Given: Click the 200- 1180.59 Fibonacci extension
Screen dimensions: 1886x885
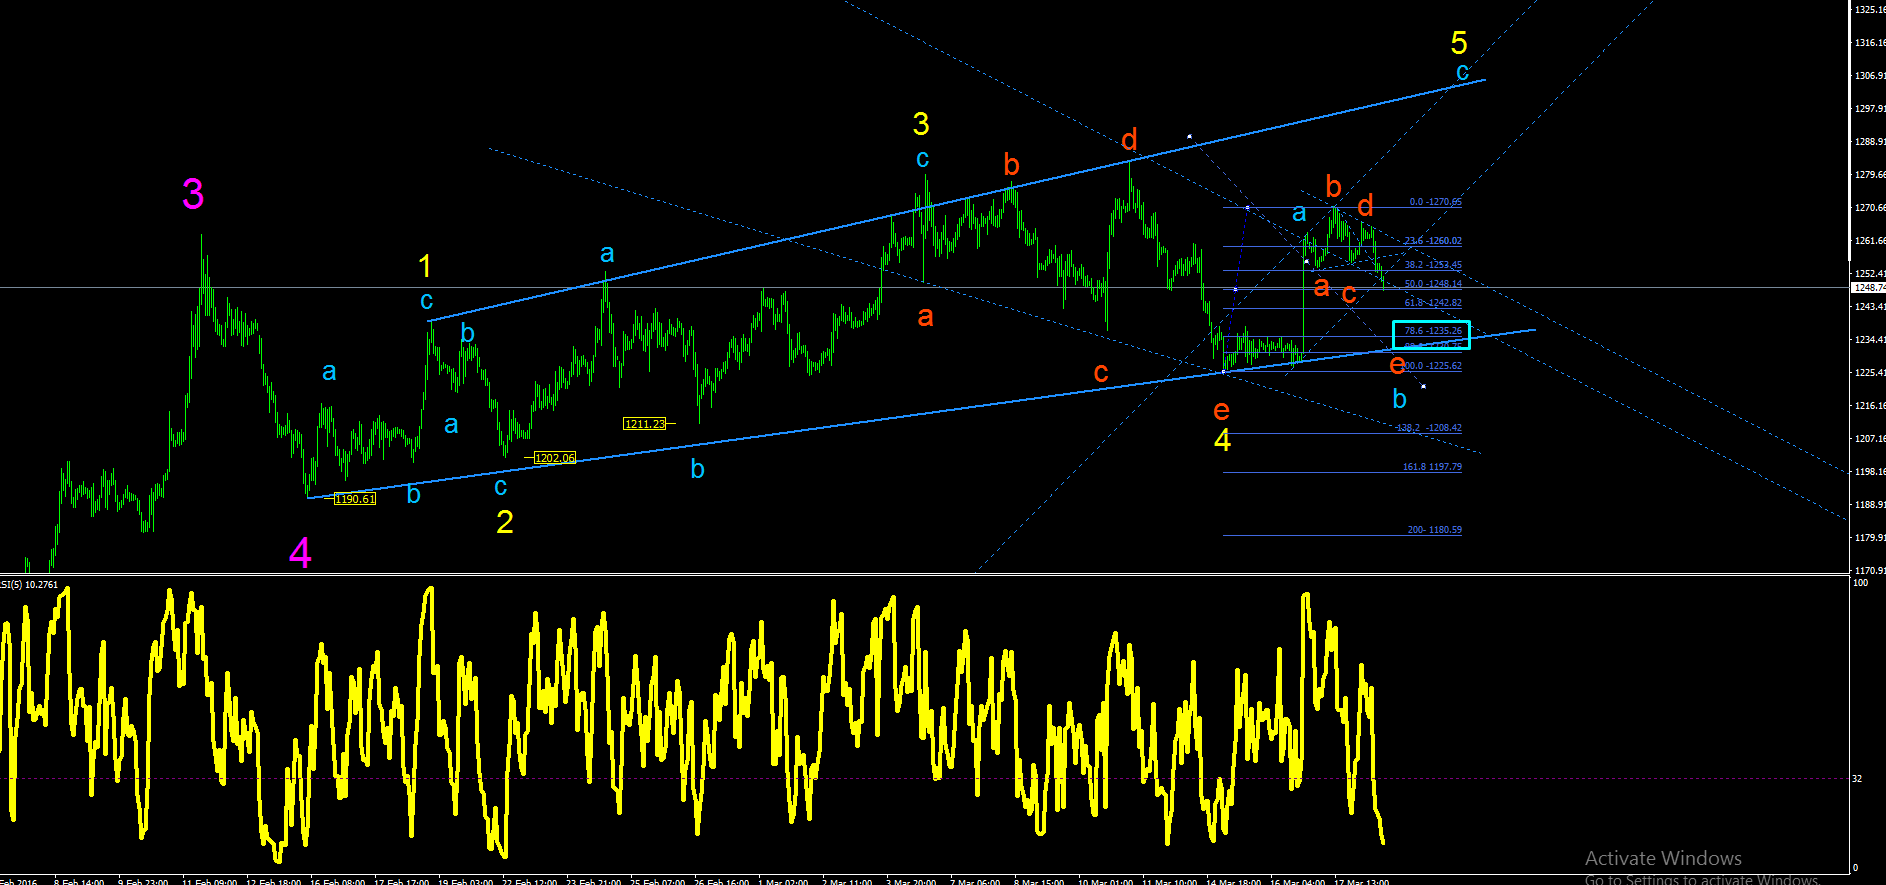Looking at the screenshot, I should tap(1434, 530).
